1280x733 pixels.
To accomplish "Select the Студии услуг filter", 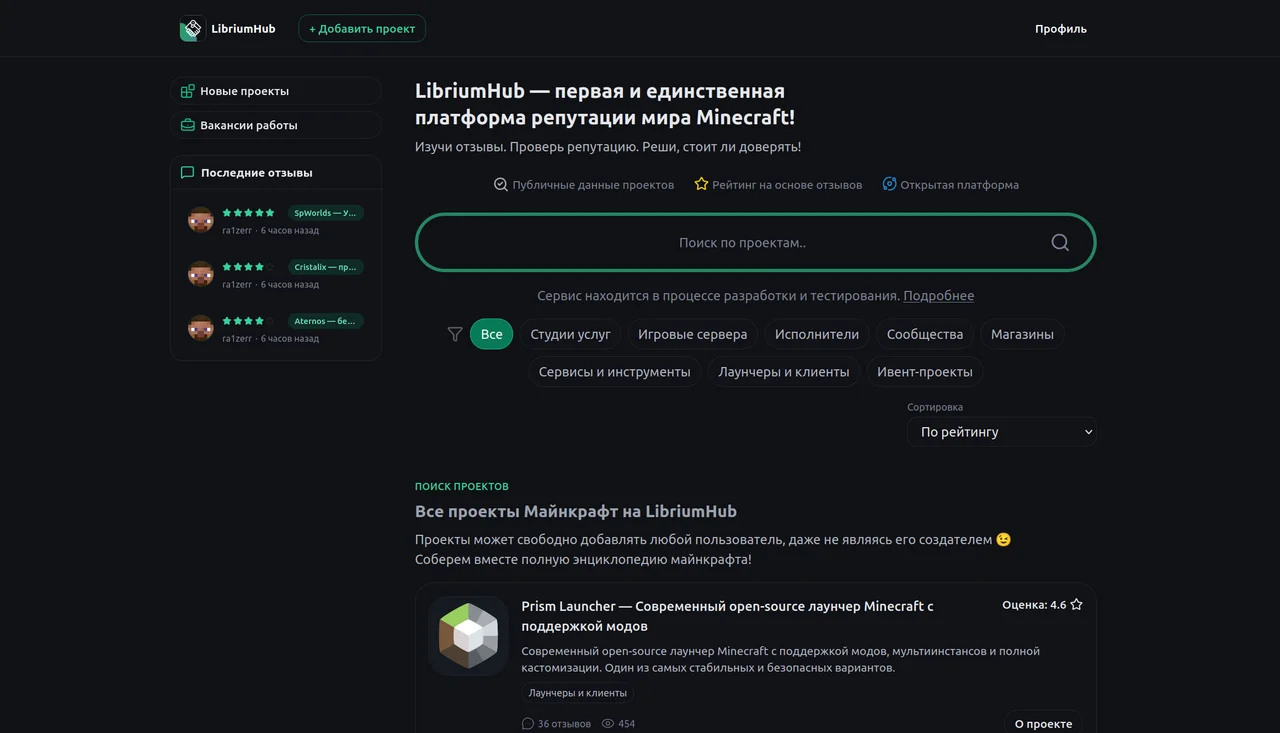I will click(570, 334).
